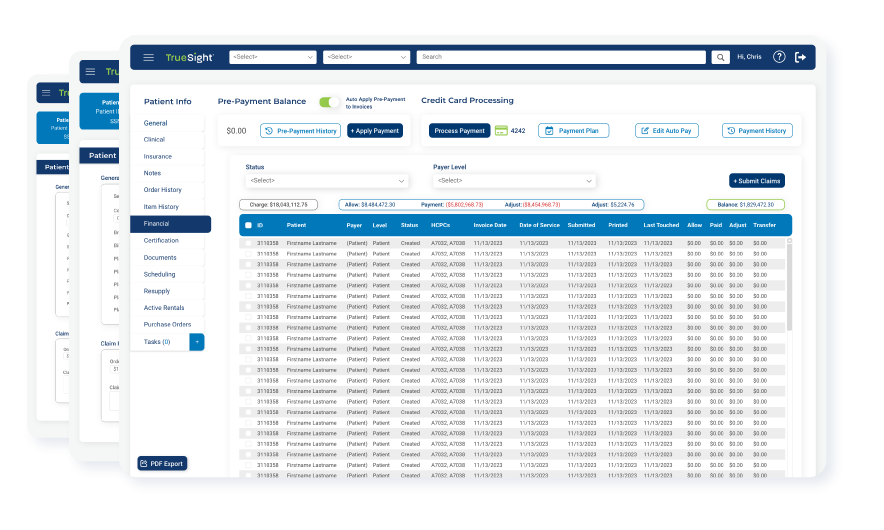Click the Submit Claims button
The height and width of the screenshot is (530, 884).
coord(757,181)
